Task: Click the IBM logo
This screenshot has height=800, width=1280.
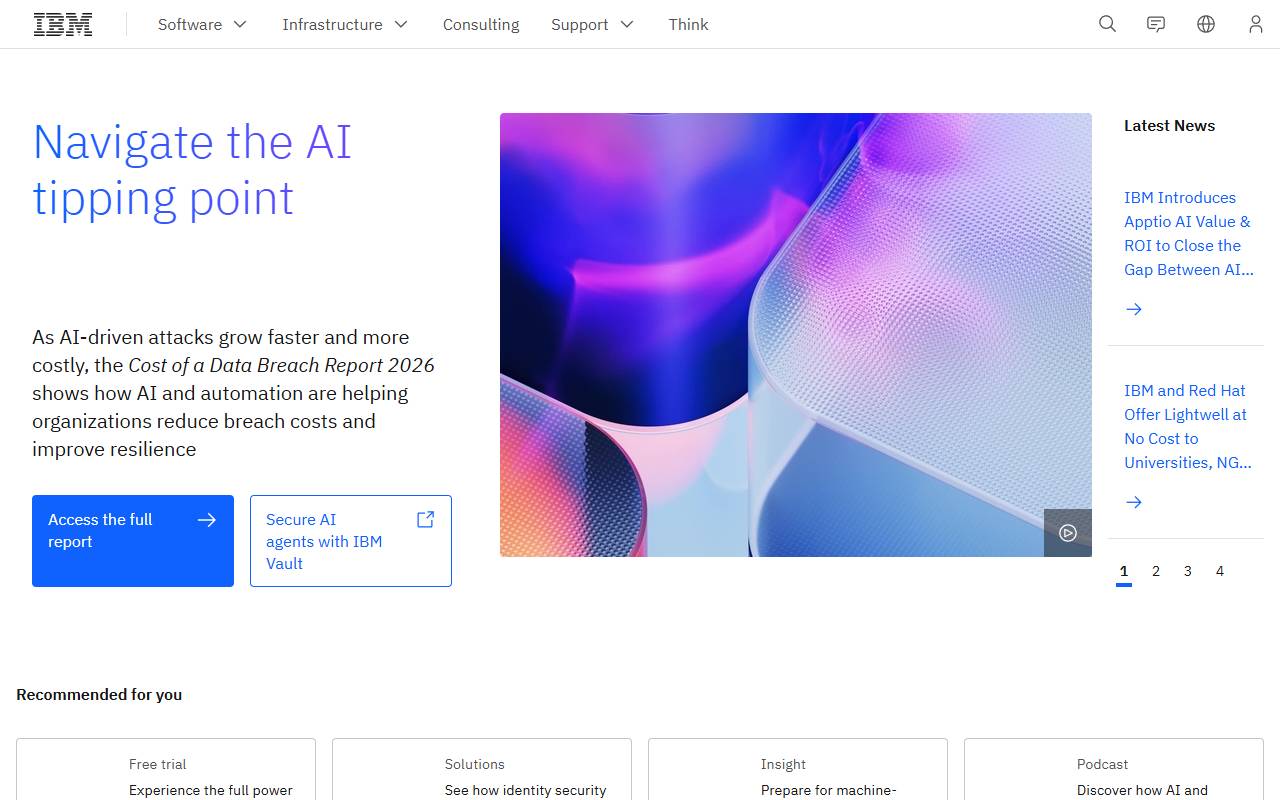Action: tap(63, 24)
